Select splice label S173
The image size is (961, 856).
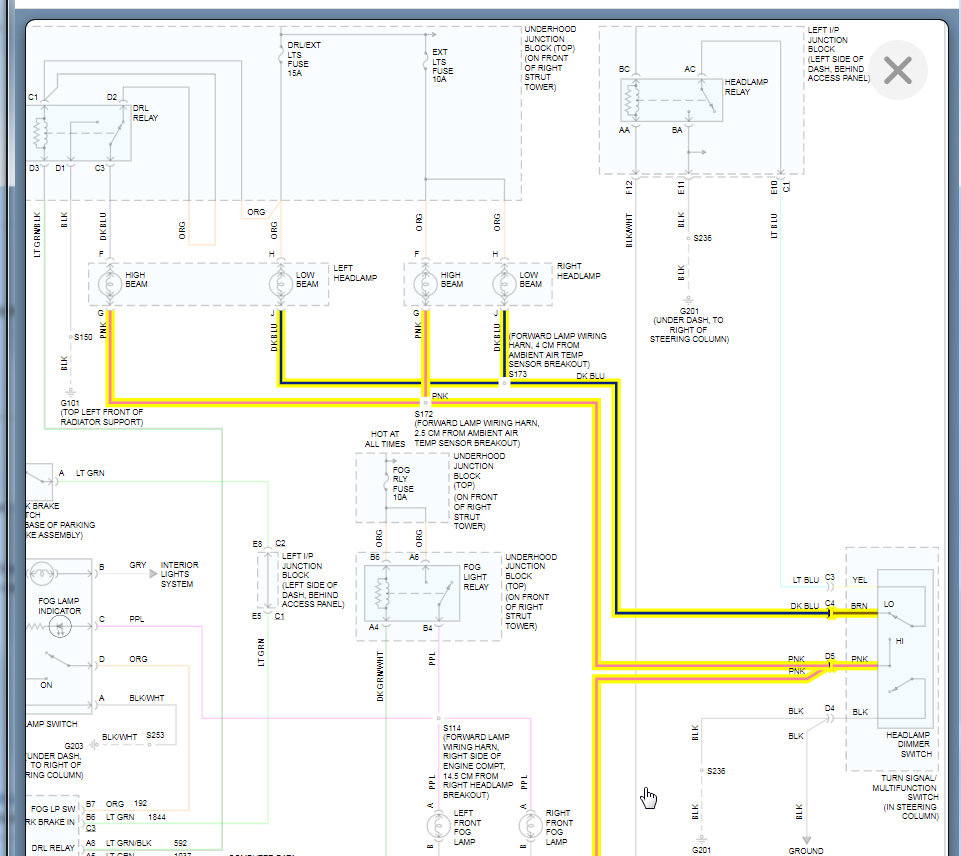click(517, 374)
